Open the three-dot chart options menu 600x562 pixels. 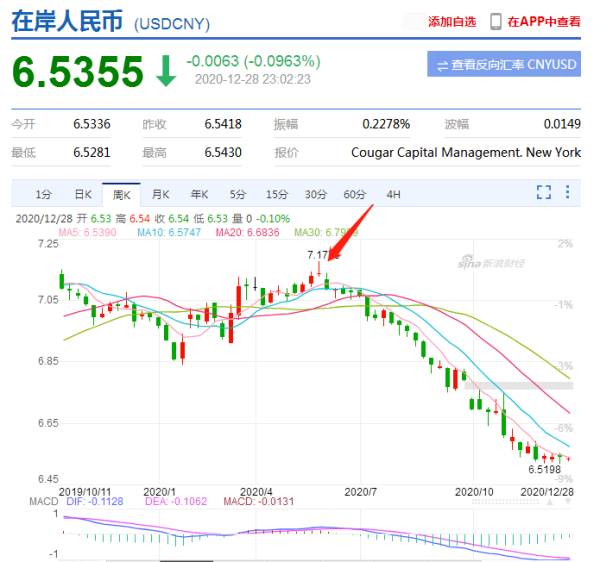click(x=567, y=192)
